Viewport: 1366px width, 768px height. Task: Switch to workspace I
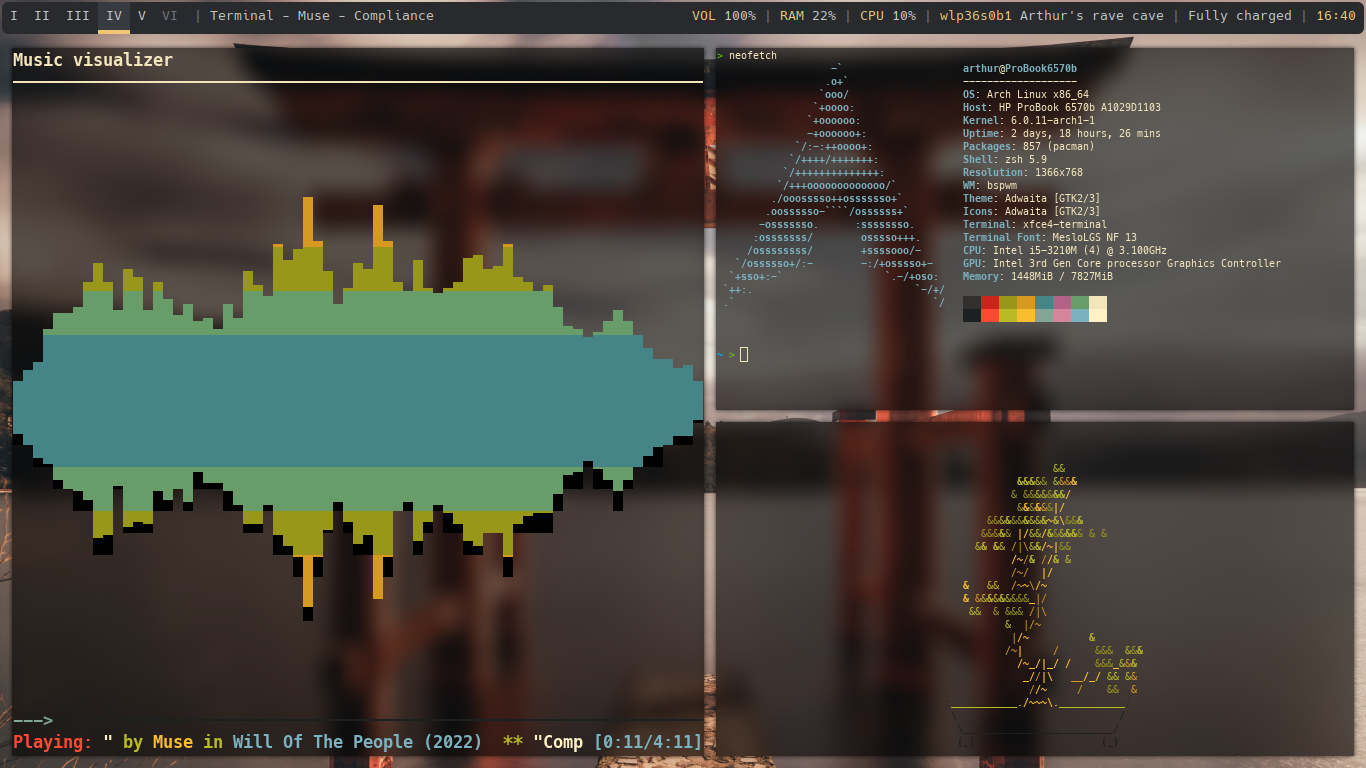point(14,16)
